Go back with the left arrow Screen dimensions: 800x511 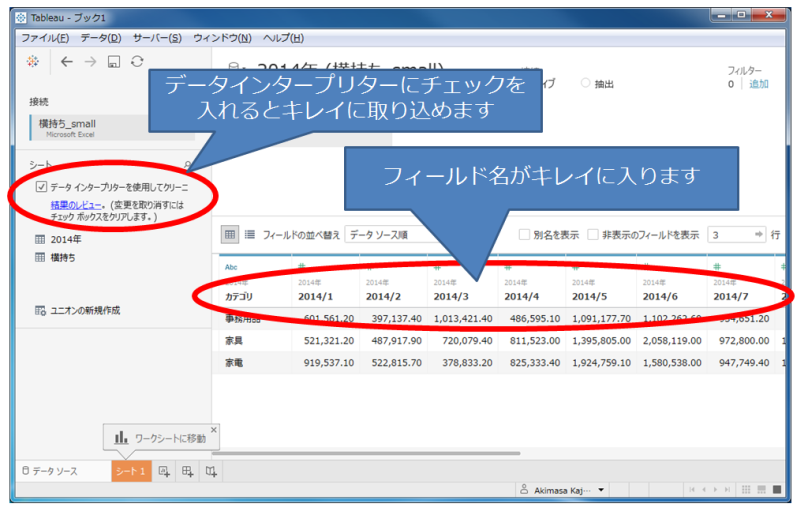click(67, 62)
